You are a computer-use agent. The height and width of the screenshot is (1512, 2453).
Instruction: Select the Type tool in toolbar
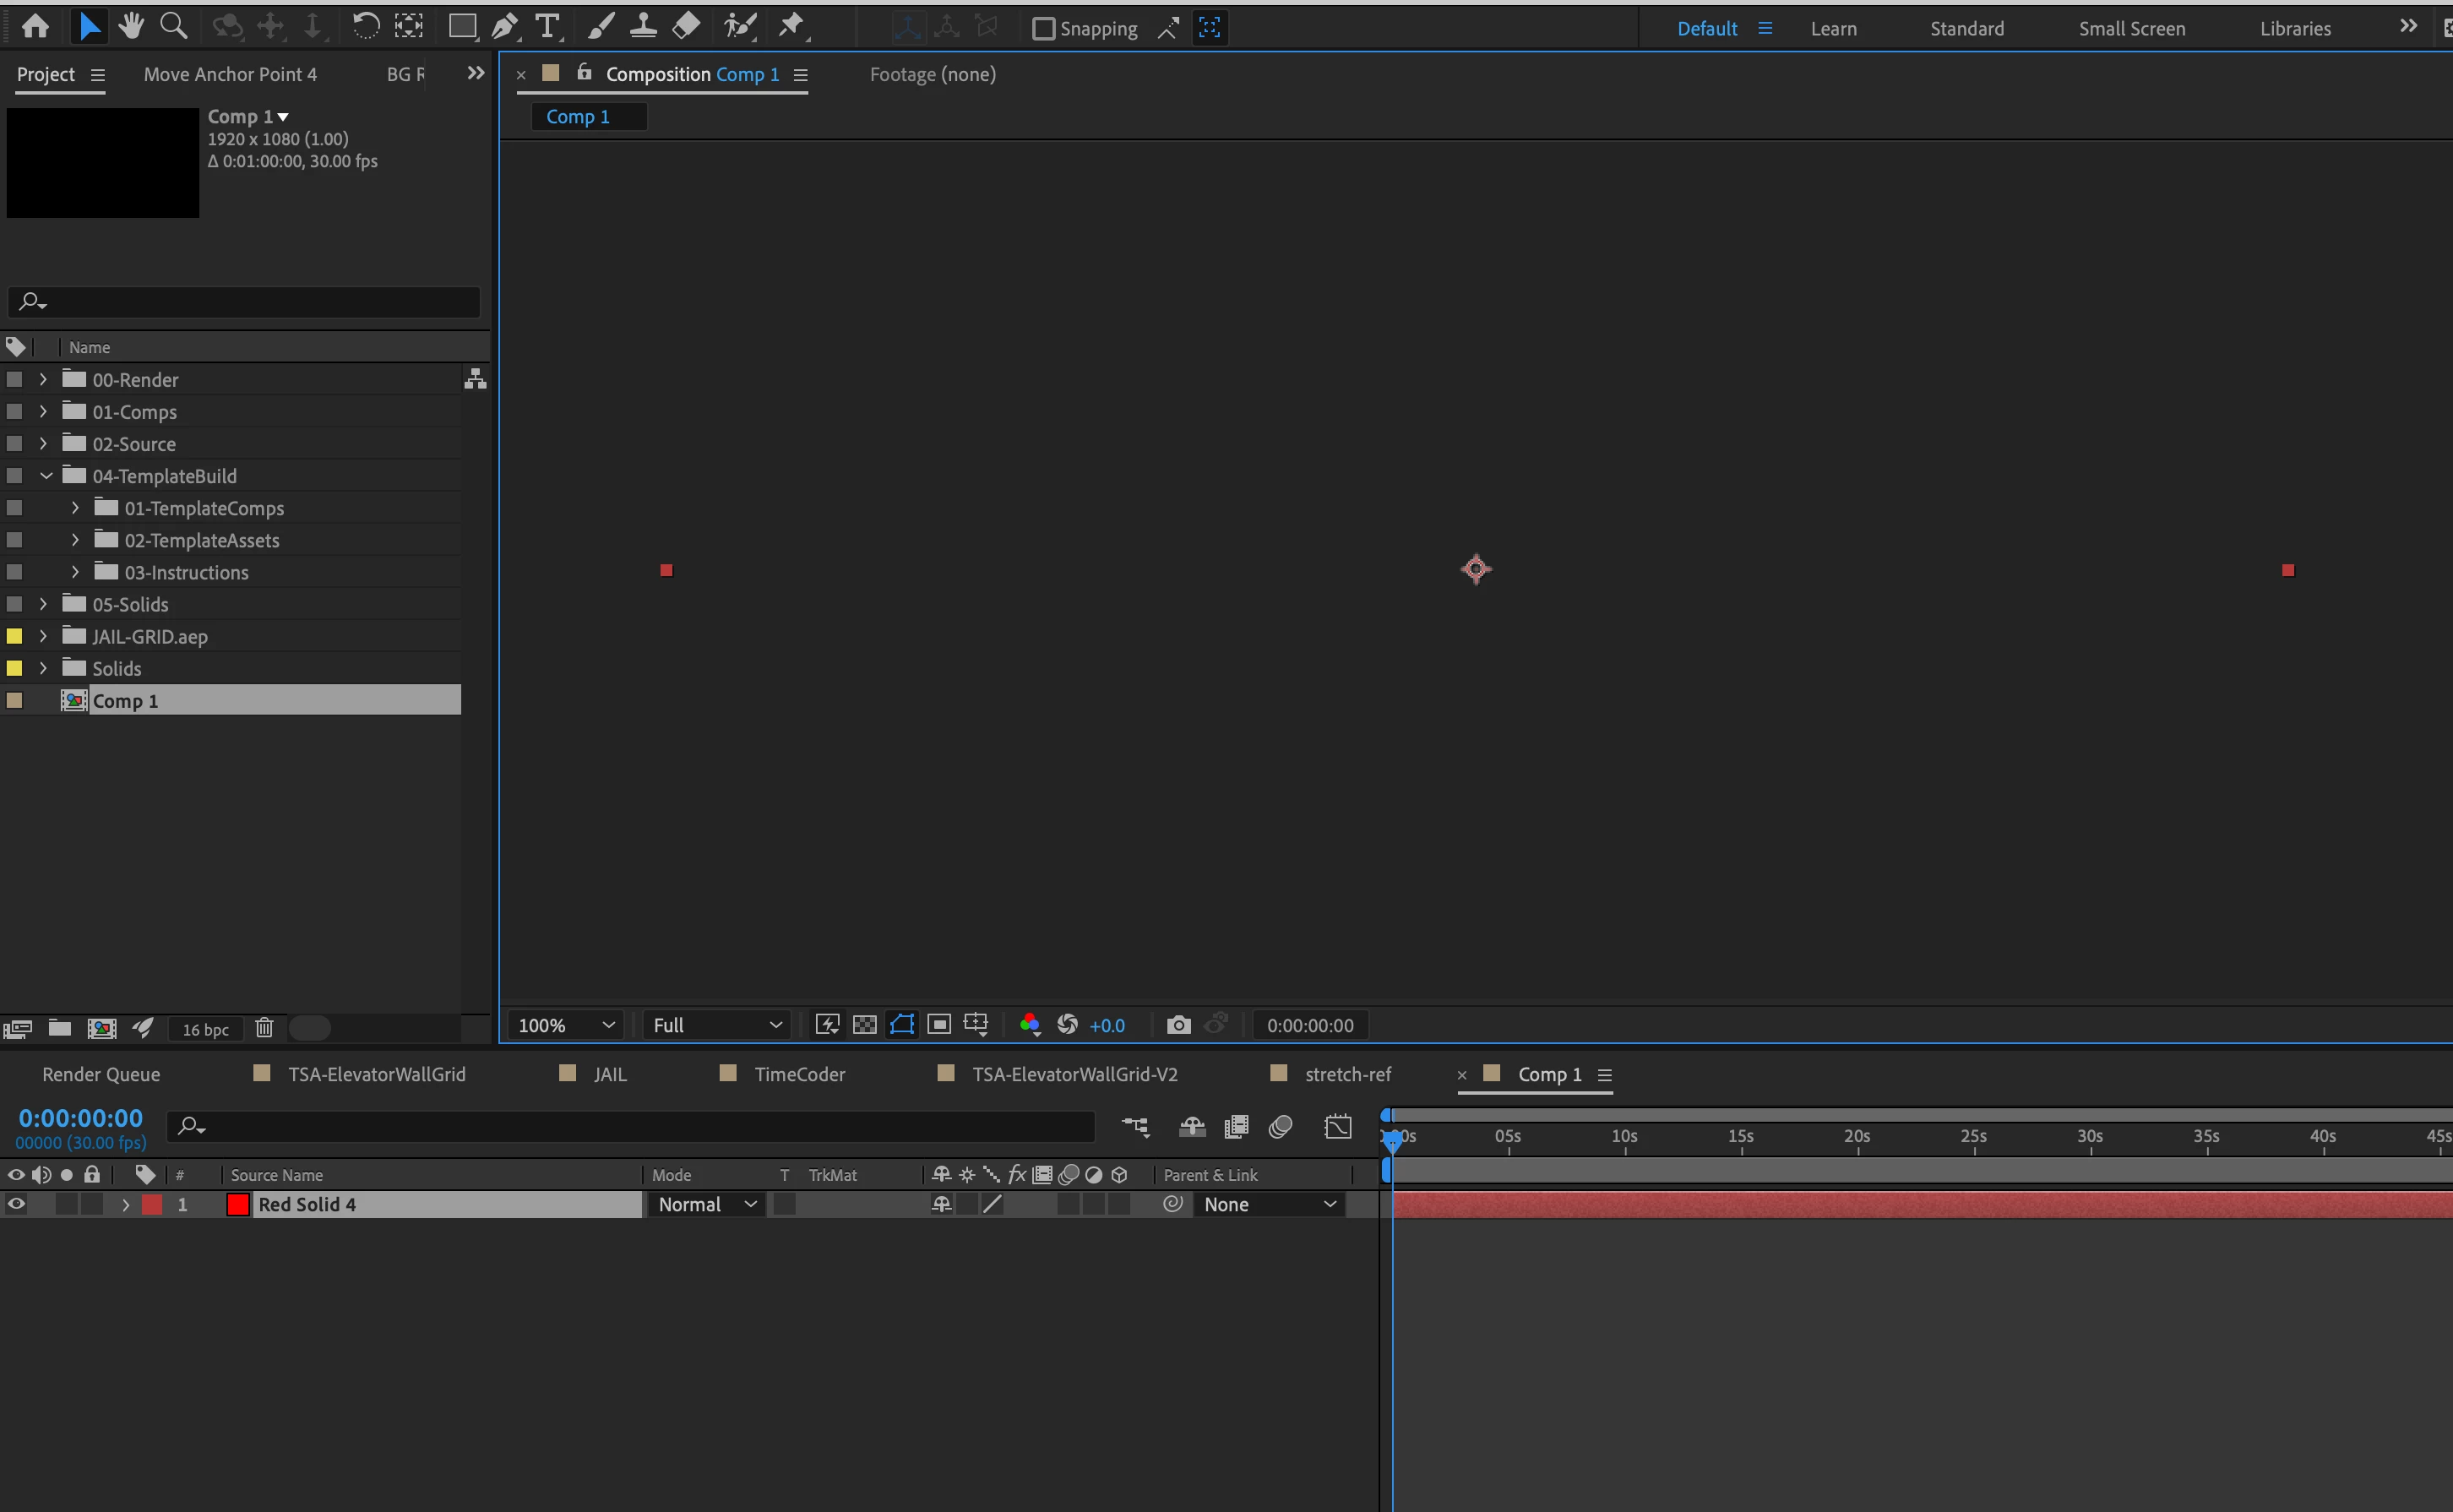(547, 27)
